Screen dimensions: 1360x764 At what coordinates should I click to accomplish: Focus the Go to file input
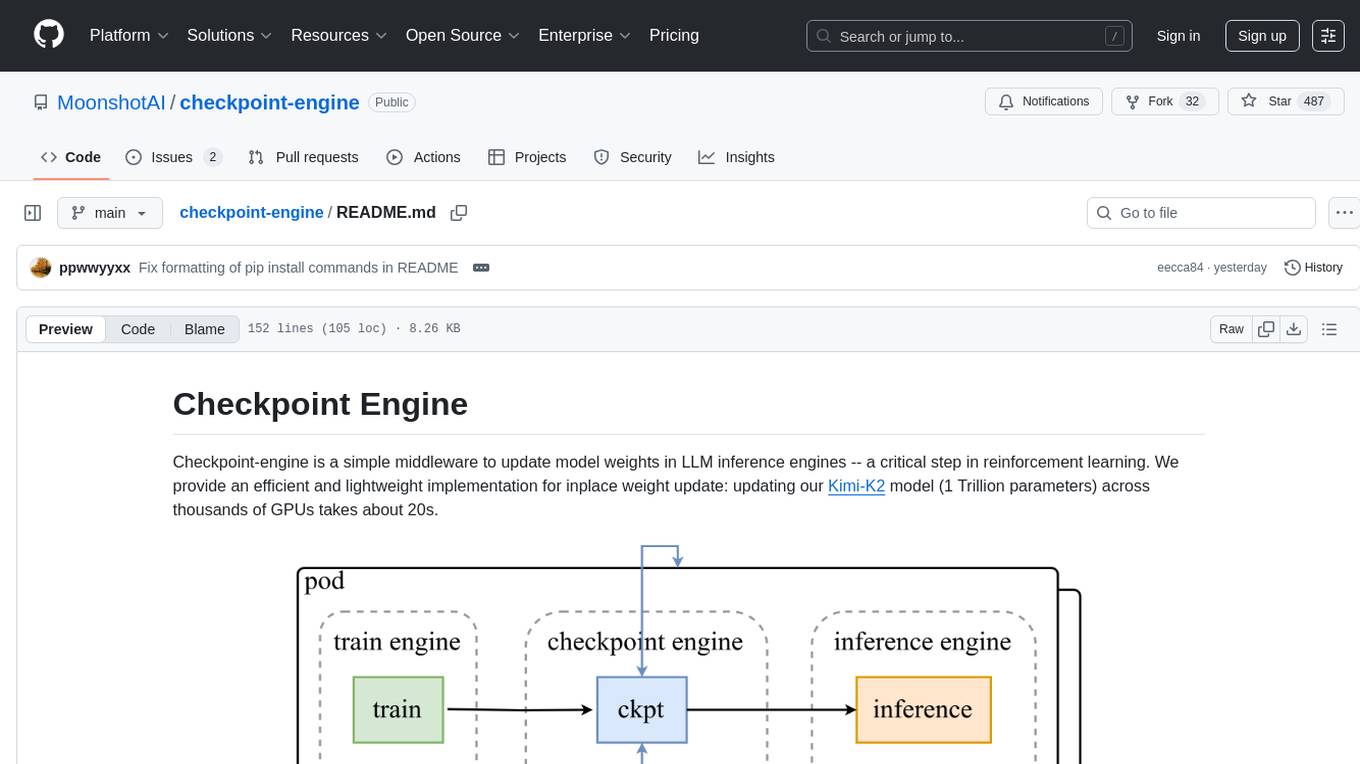coord(1201,213)
